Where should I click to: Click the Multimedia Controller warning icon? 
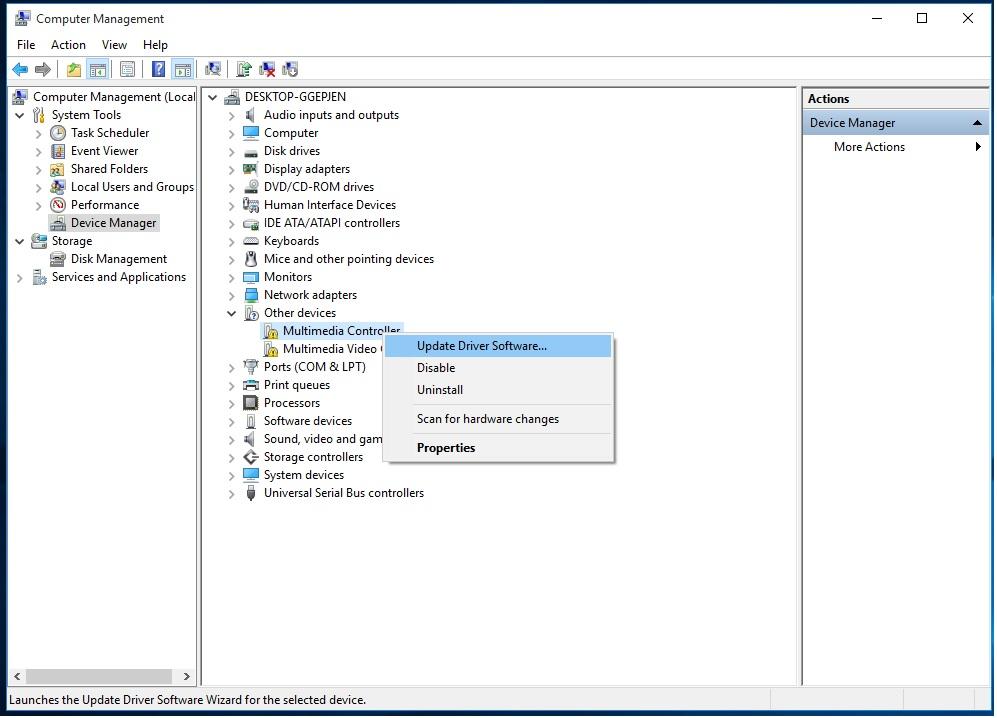(271, 331)
